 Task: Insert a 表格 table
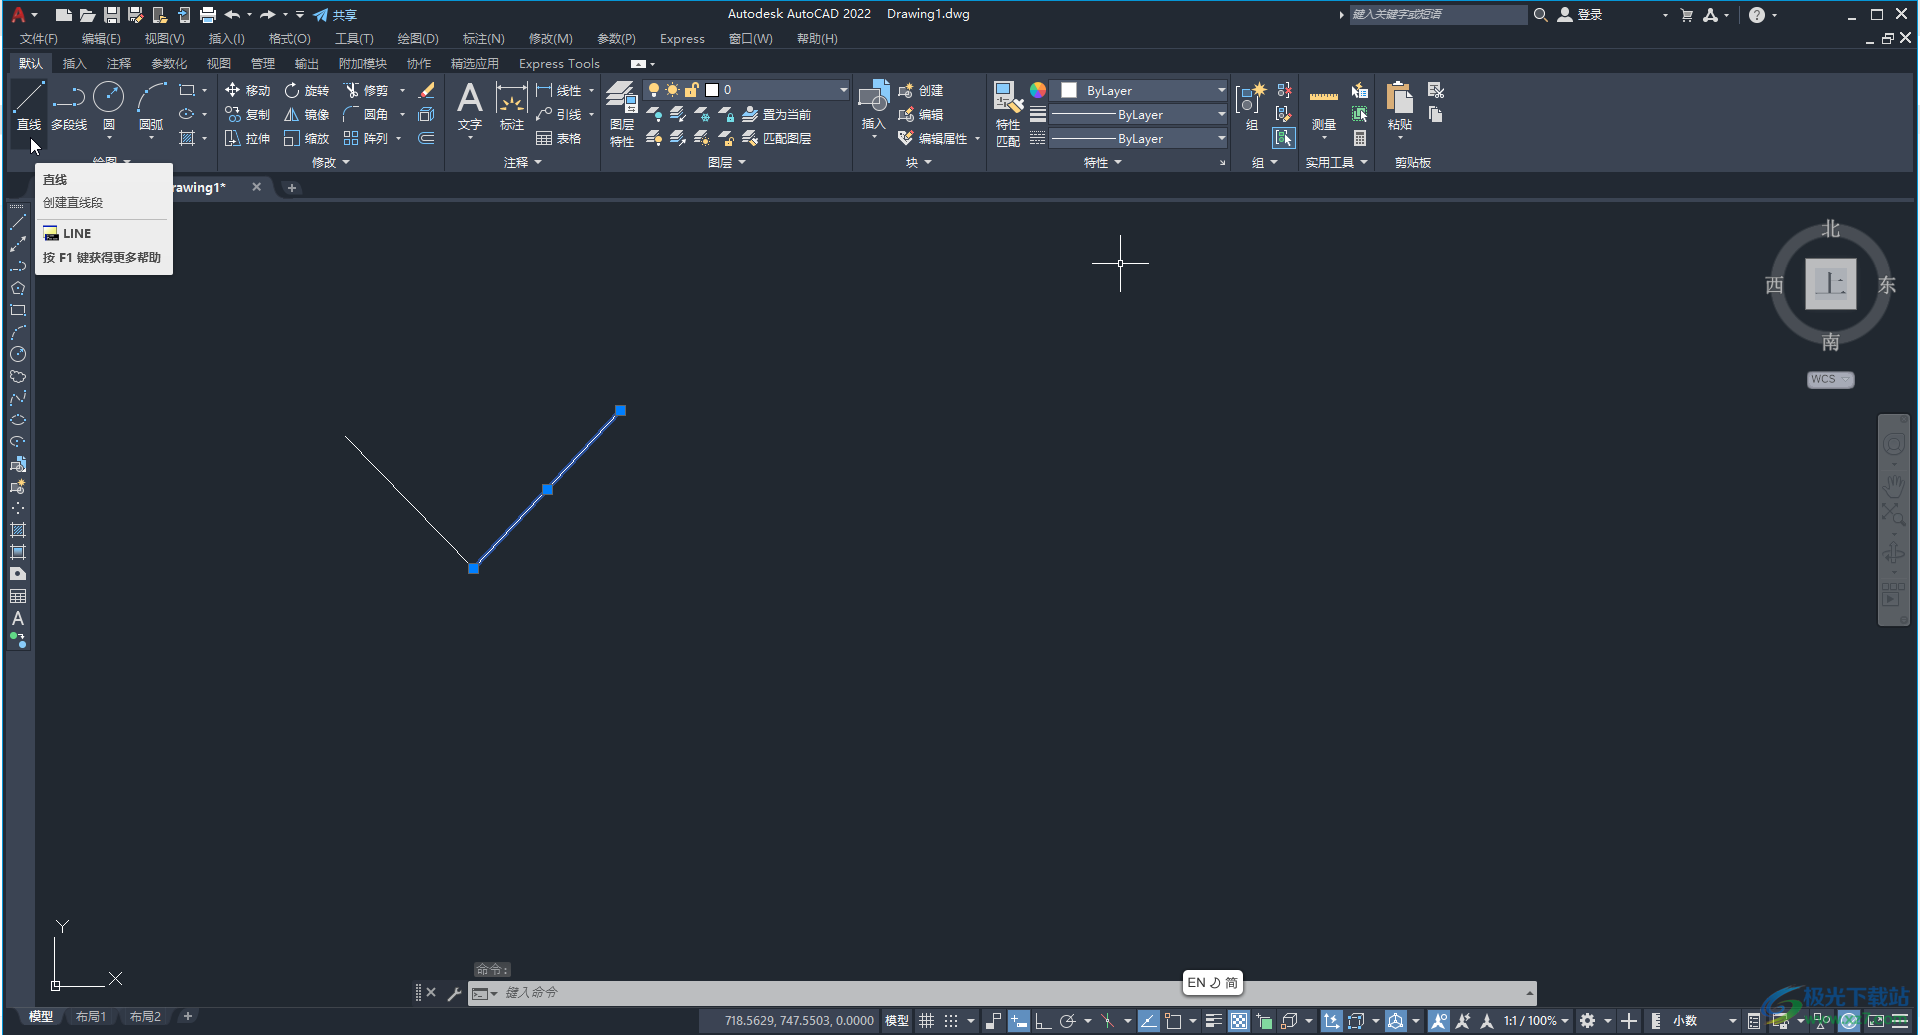tap(559, 138)
